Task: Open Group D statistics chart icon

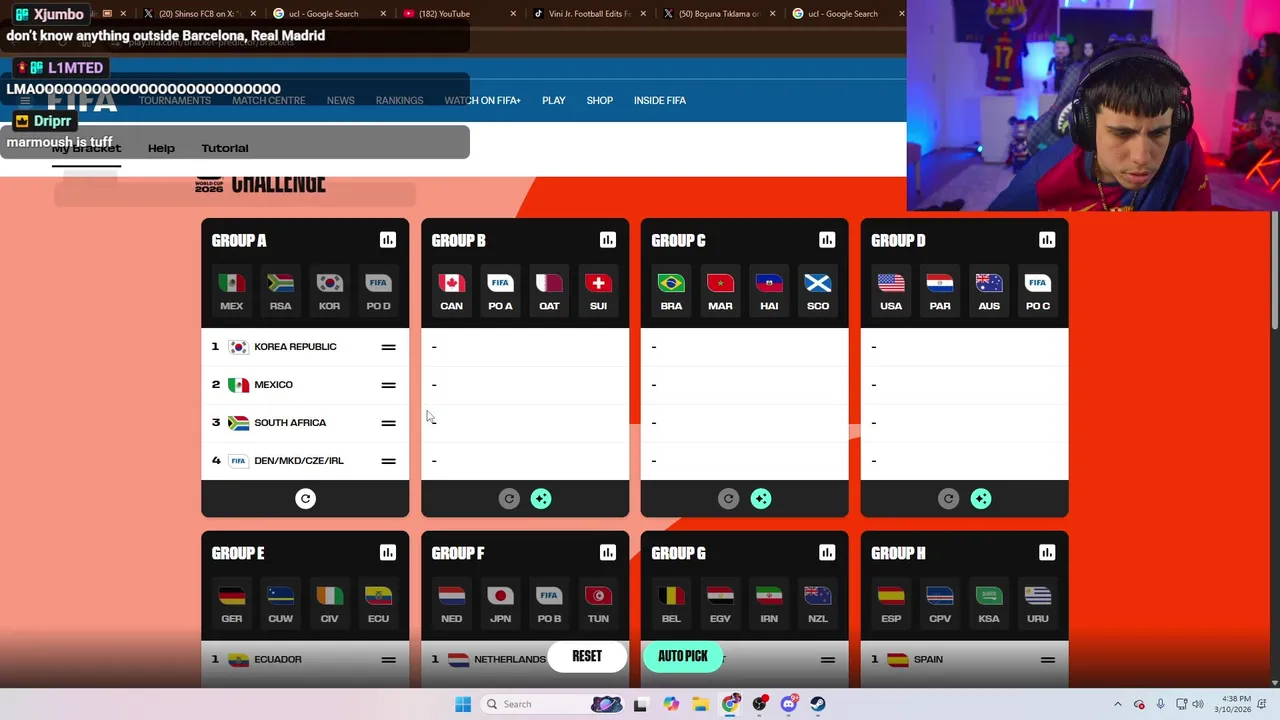Action: [x=1047, y=240]
